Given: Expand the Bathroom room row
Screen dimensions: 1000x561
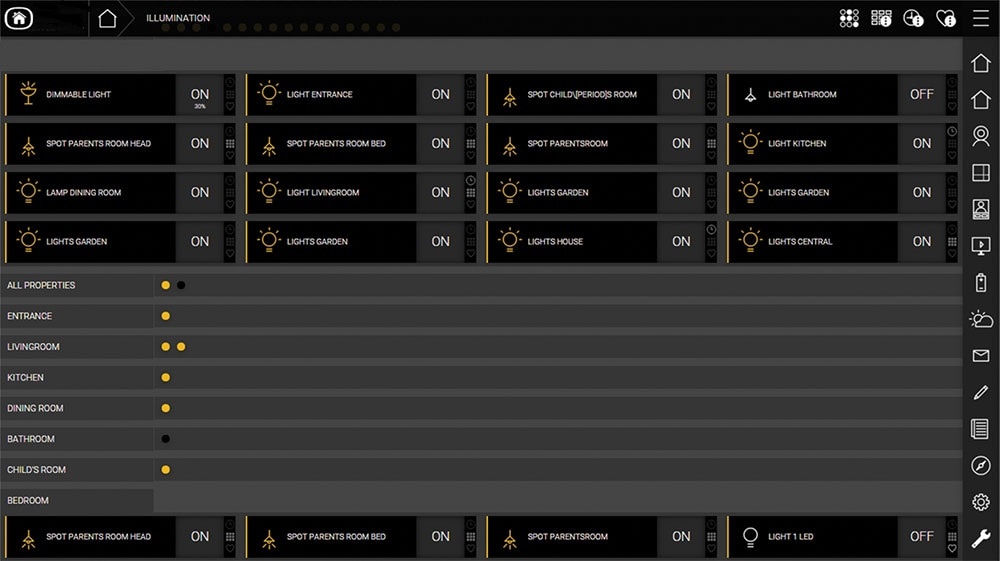Looking at the screenshot, I should pyautogui.click(x=31, y=439).
